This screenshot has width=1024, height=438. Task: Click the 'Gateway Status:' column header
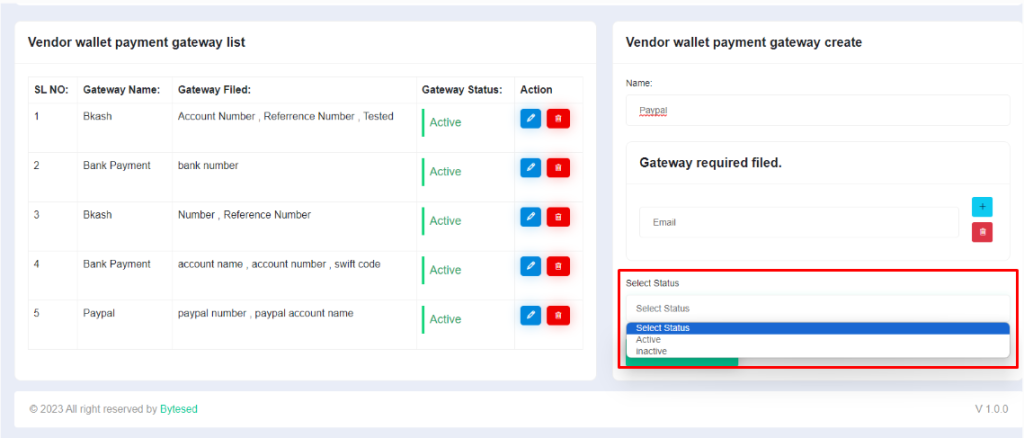coord(462,90)
